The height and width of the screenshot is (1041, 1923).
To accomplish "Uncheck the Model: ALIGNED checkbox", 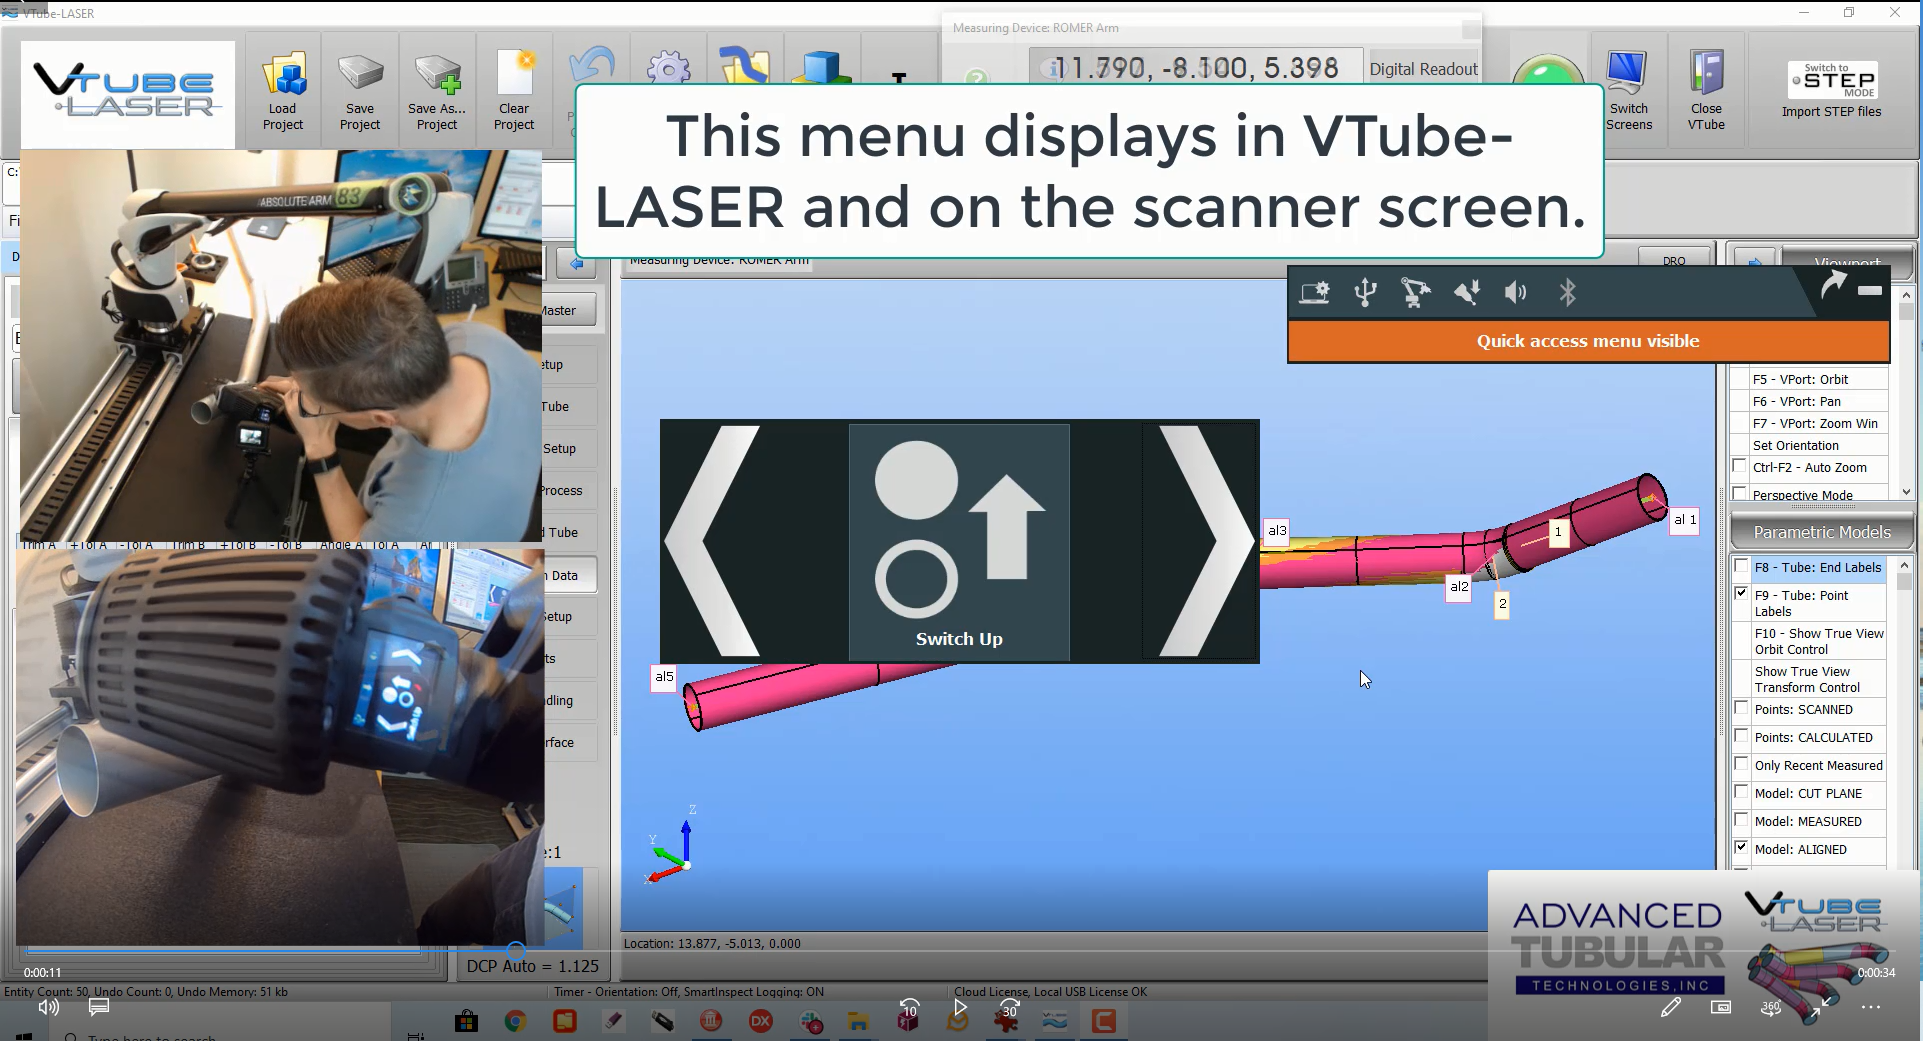I will tap(1741, 848).
